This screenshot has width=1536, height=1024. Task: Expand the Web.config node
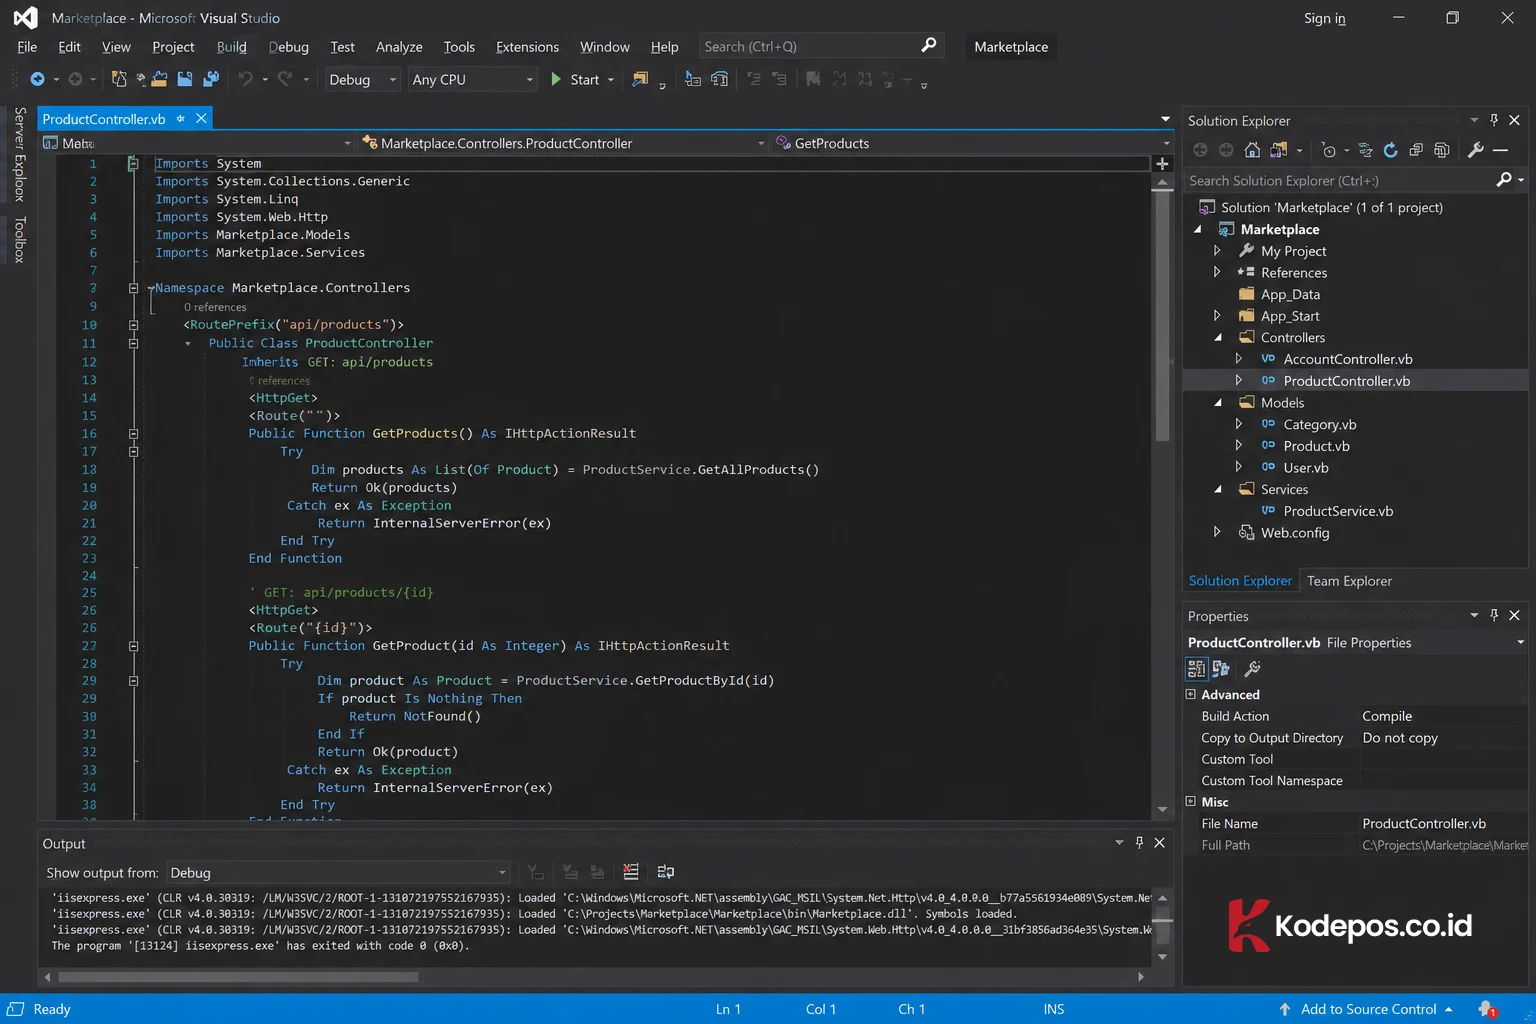pos(1217,532)
